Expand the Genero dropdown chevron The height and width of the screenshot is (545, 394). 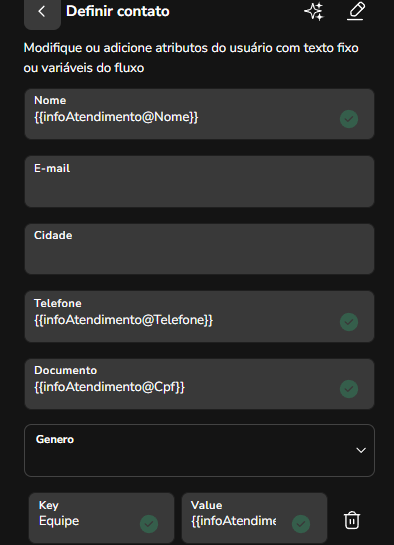pyautogui.click(x=361, y=450)
